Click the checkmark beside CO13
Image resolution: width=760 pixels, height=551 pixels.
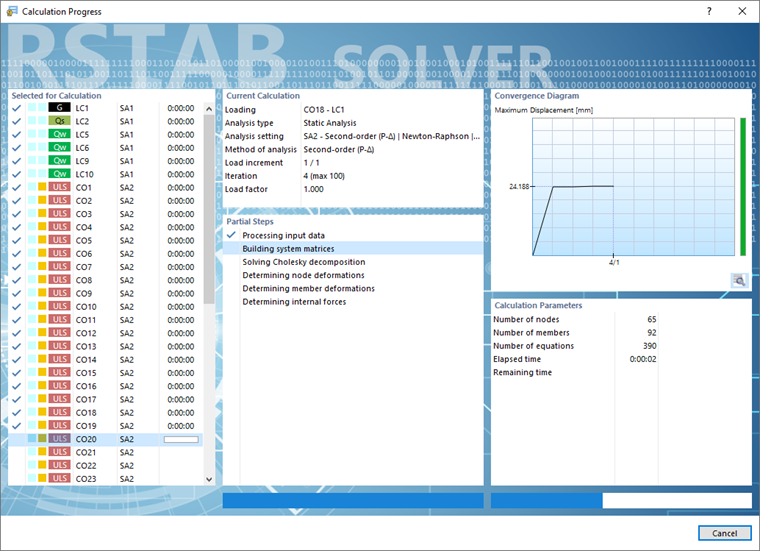coord(16,346)
